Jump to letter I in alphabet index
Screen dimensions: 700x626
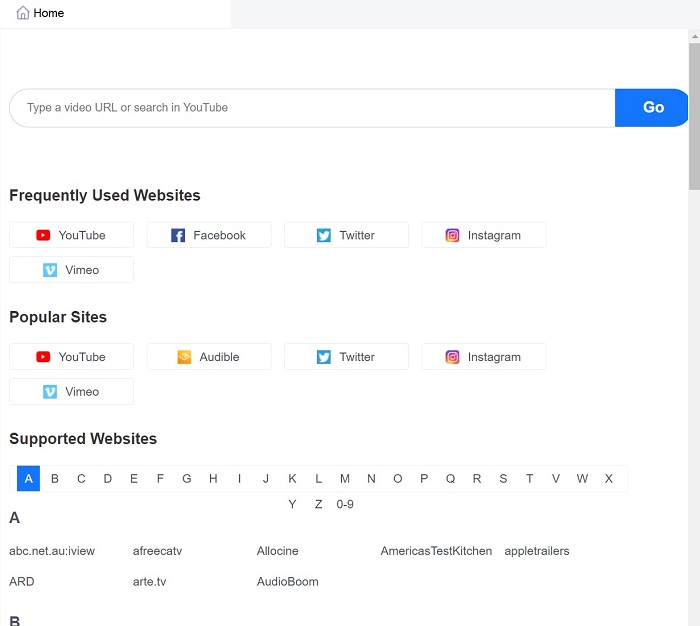click(x=239, y=479)
